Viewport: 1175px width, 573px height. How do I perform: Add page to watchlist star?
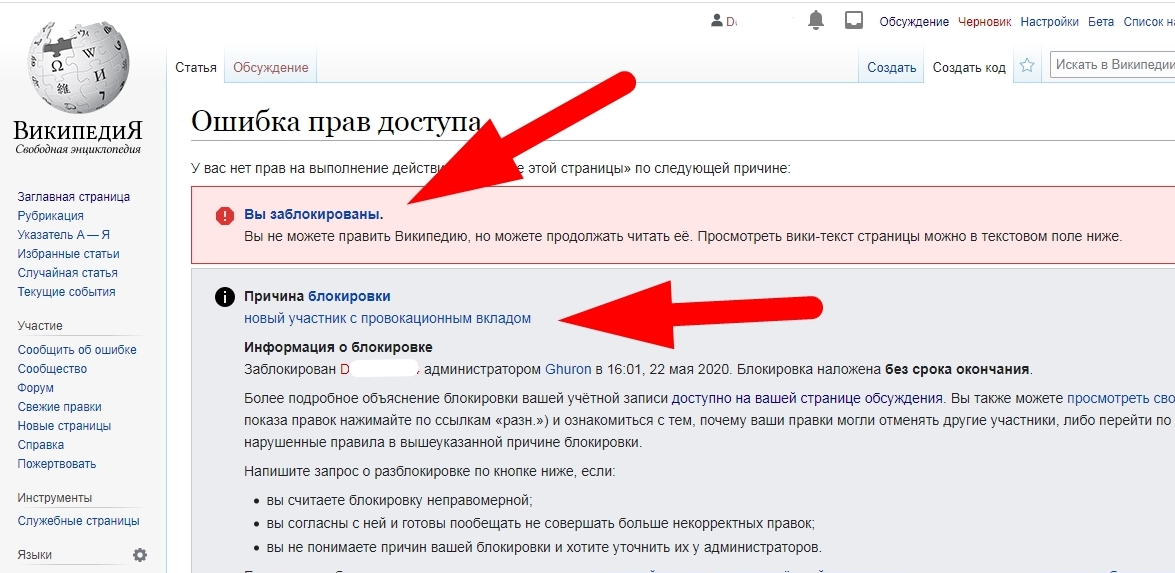[1027, 67]
